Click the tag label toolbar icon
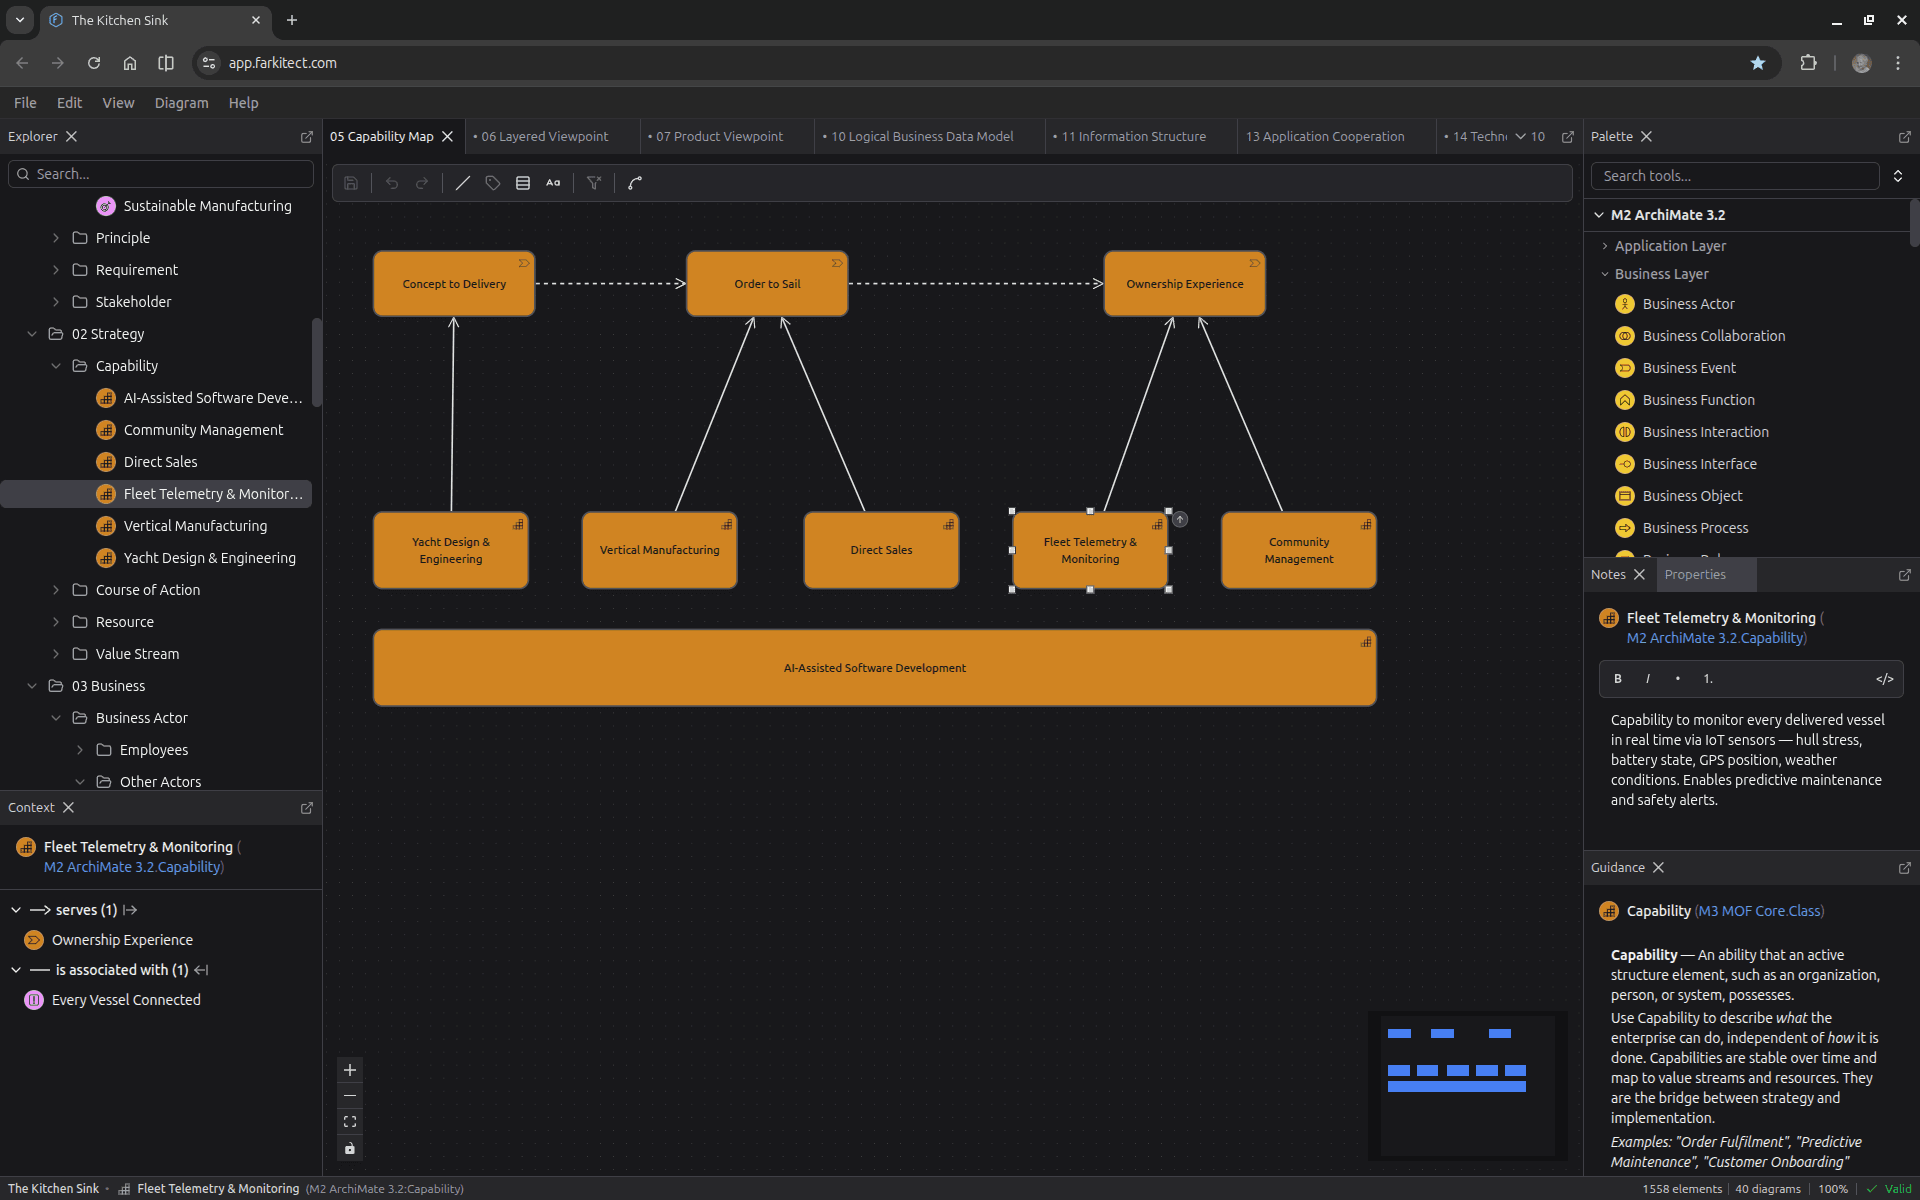The image size is (1920, 1200). tap(493, 183)
